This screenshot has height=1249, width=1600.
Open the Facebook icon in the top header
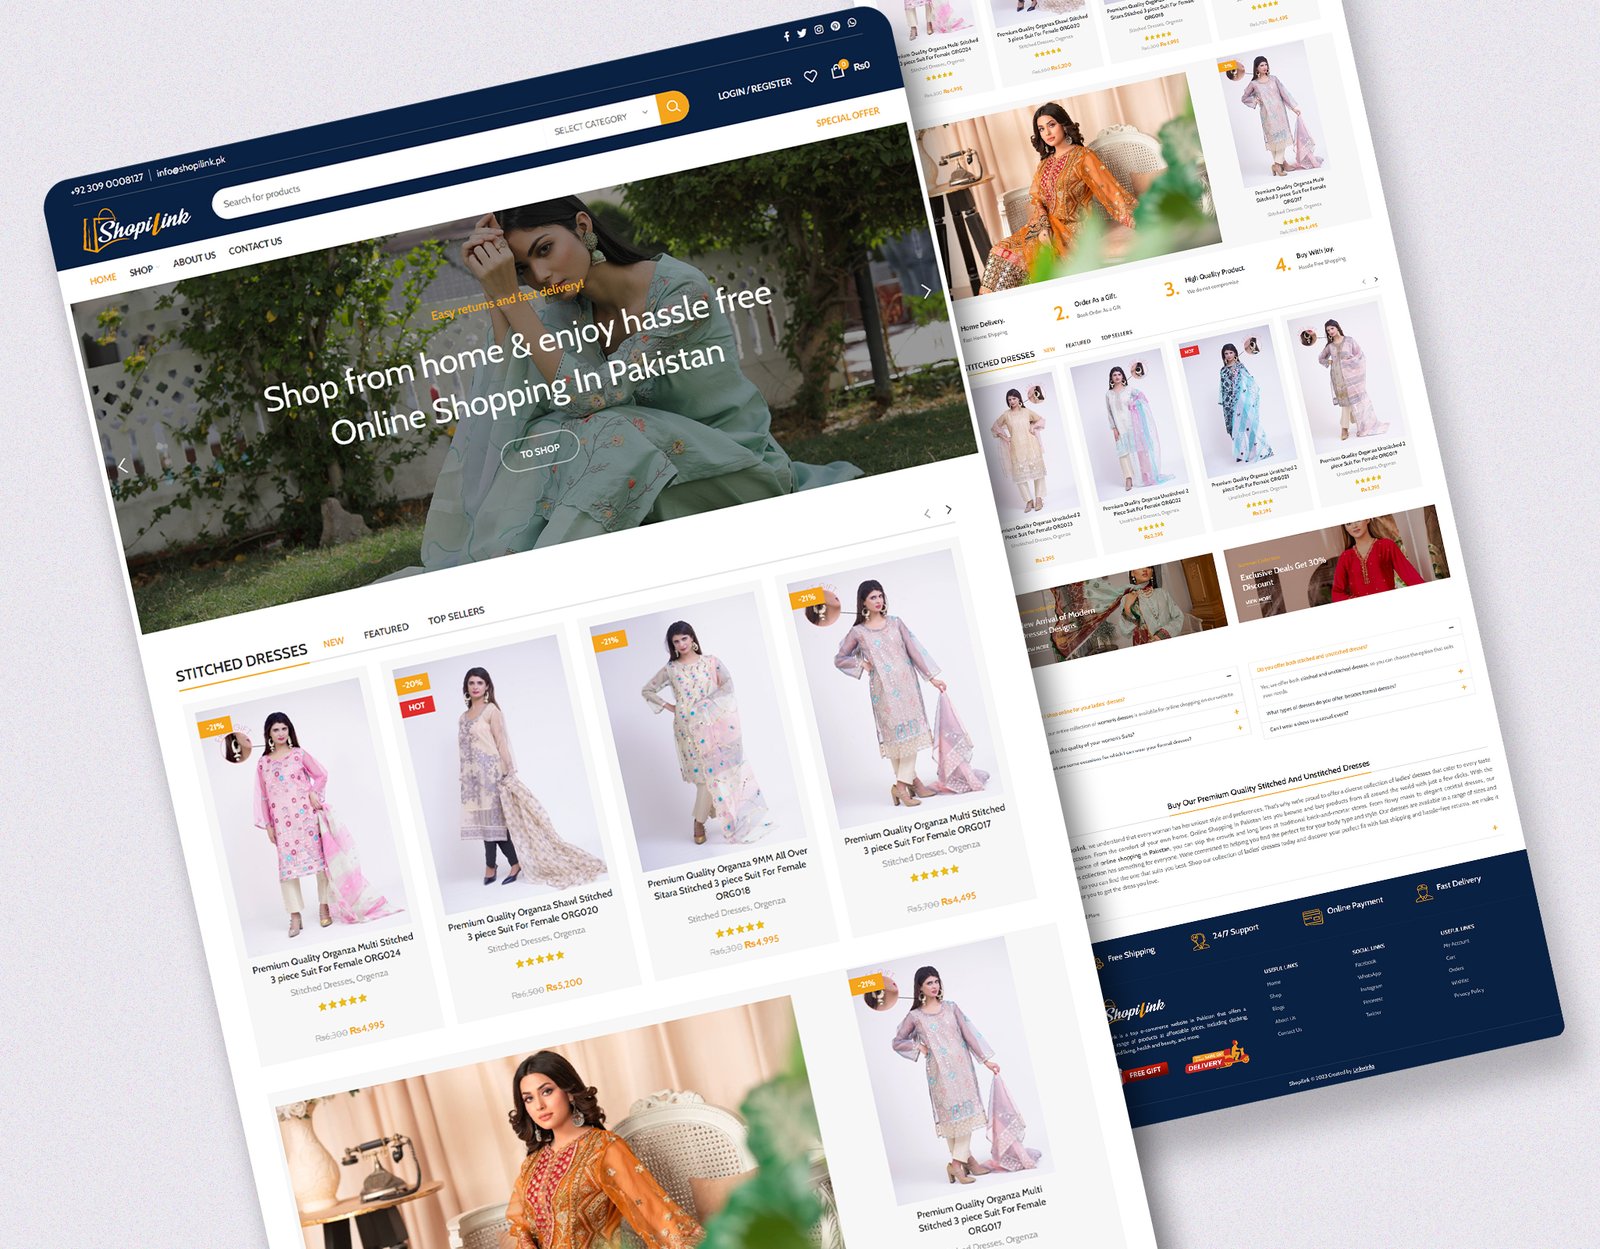pos(786,36)
